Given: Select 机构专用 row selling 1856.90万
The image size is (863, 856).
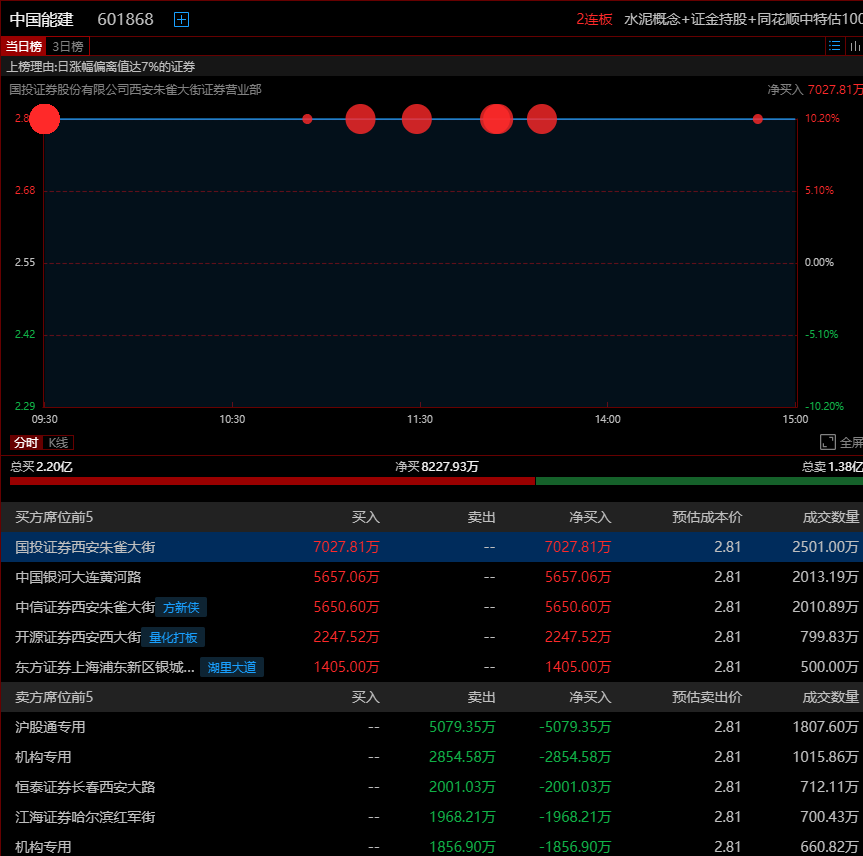Looking at the screenshot, I should 432,847.
